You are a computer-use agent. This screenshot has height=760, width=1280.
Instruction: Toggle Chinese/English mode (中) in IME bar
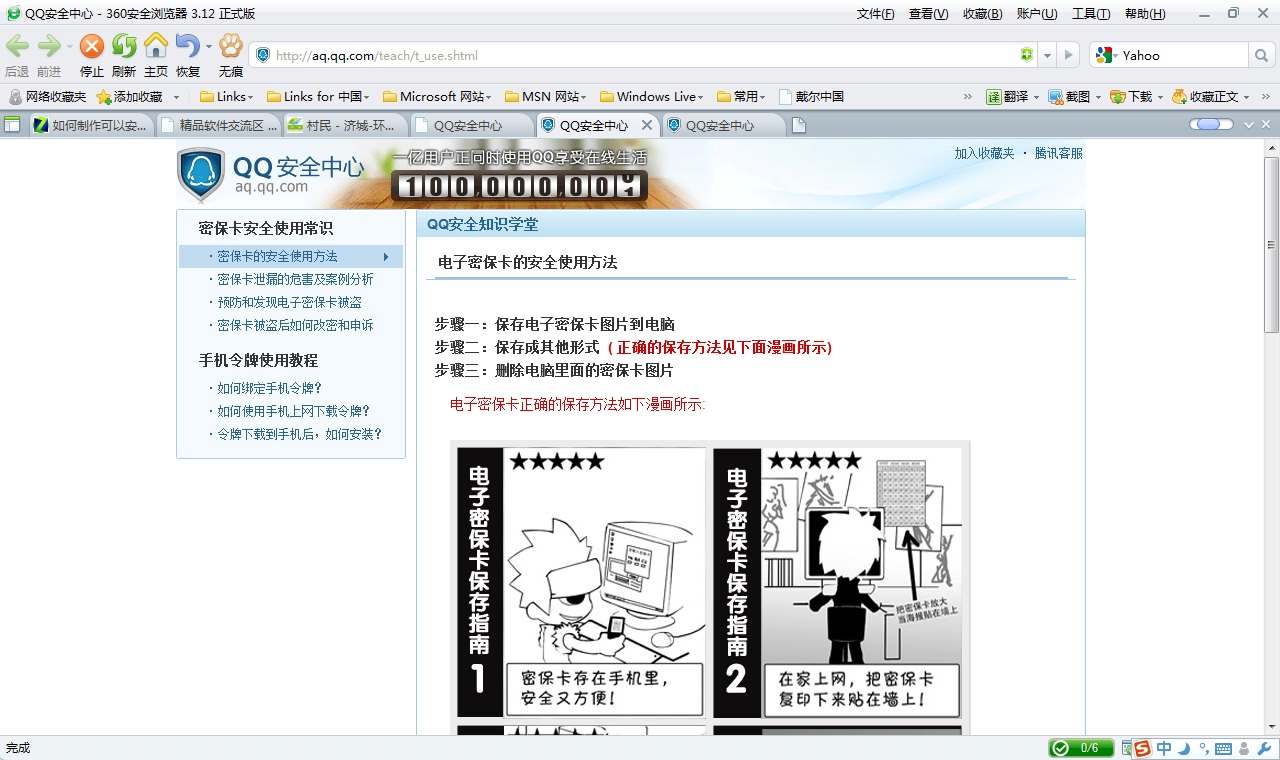[1164, 748]
